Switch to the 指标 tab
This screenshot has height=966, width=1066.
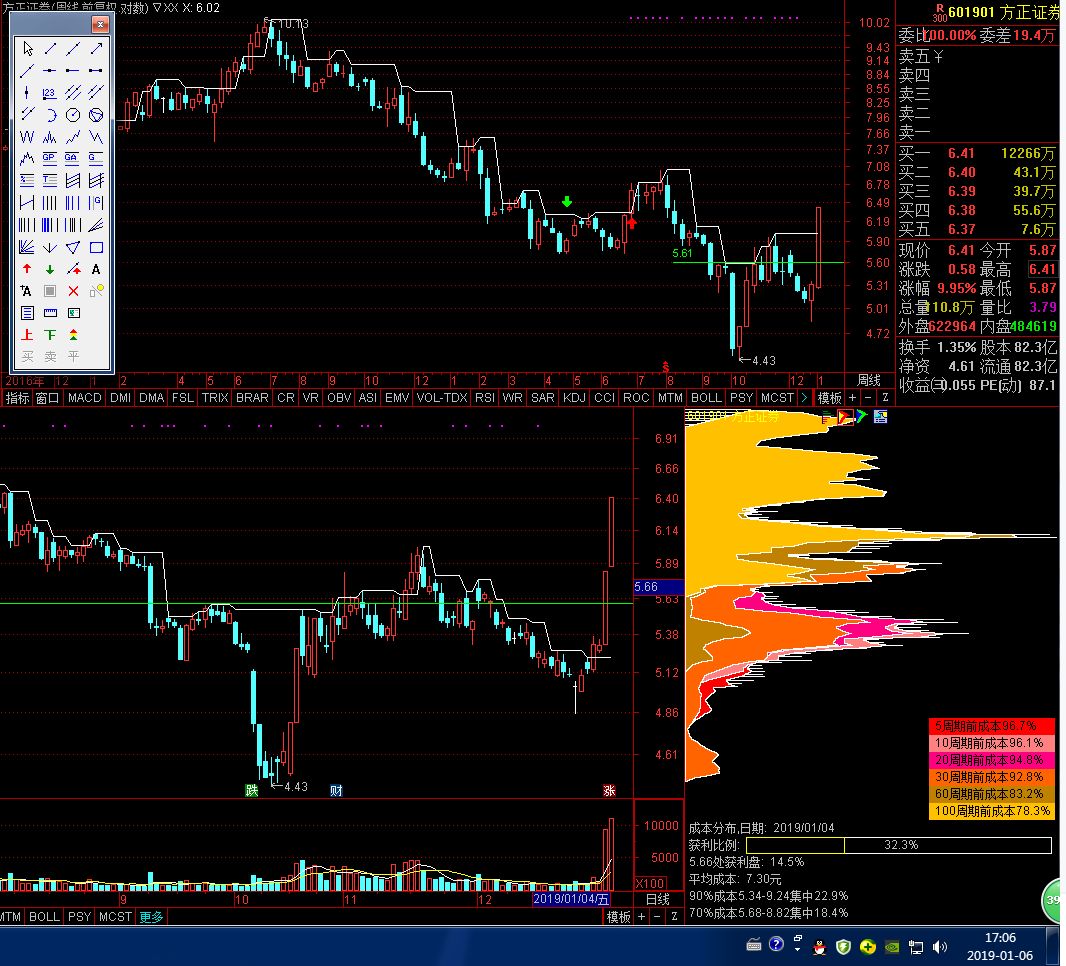pyautogui.click(x=17, y=398)
